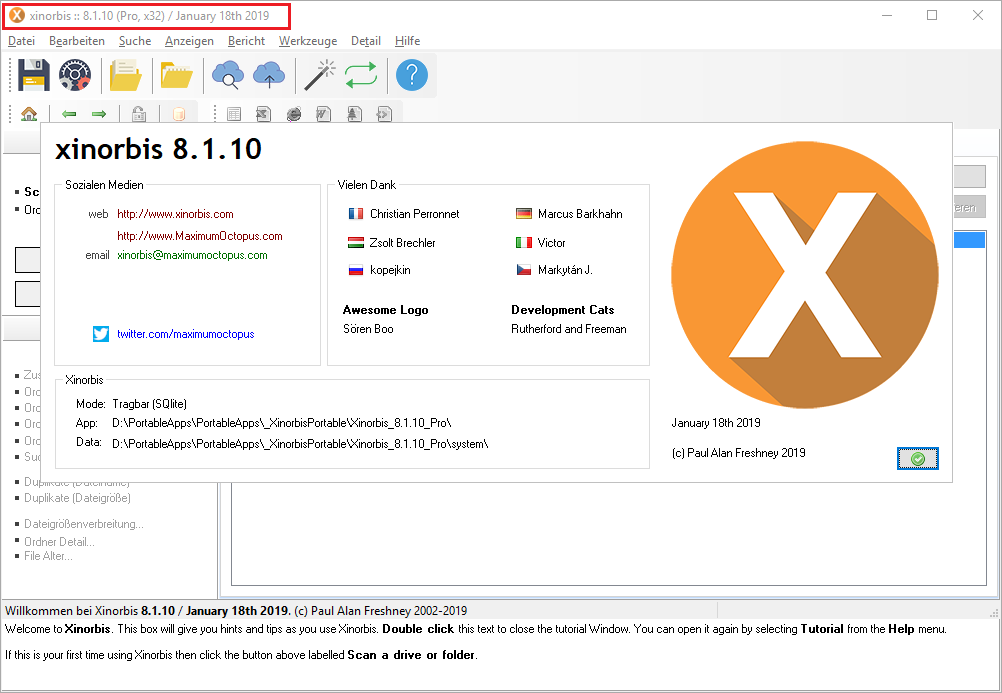The image size is (1002, 693).
Task: Click Rutherford and Freeman credit text
Action: point(569,329)
